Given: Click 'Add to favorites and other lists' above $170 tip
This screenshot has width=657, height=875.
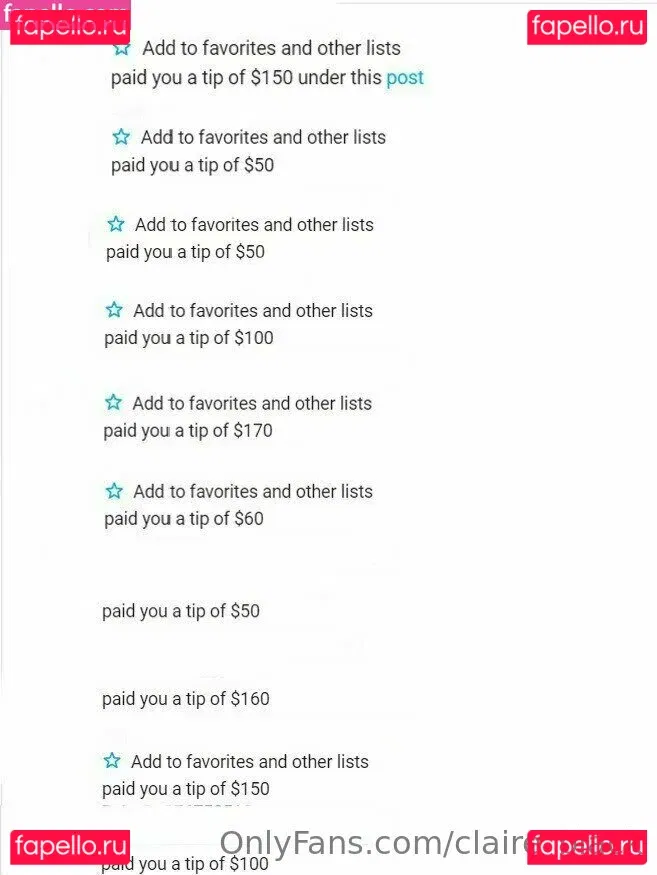Looking at the screenshot, I should point(252,403).
